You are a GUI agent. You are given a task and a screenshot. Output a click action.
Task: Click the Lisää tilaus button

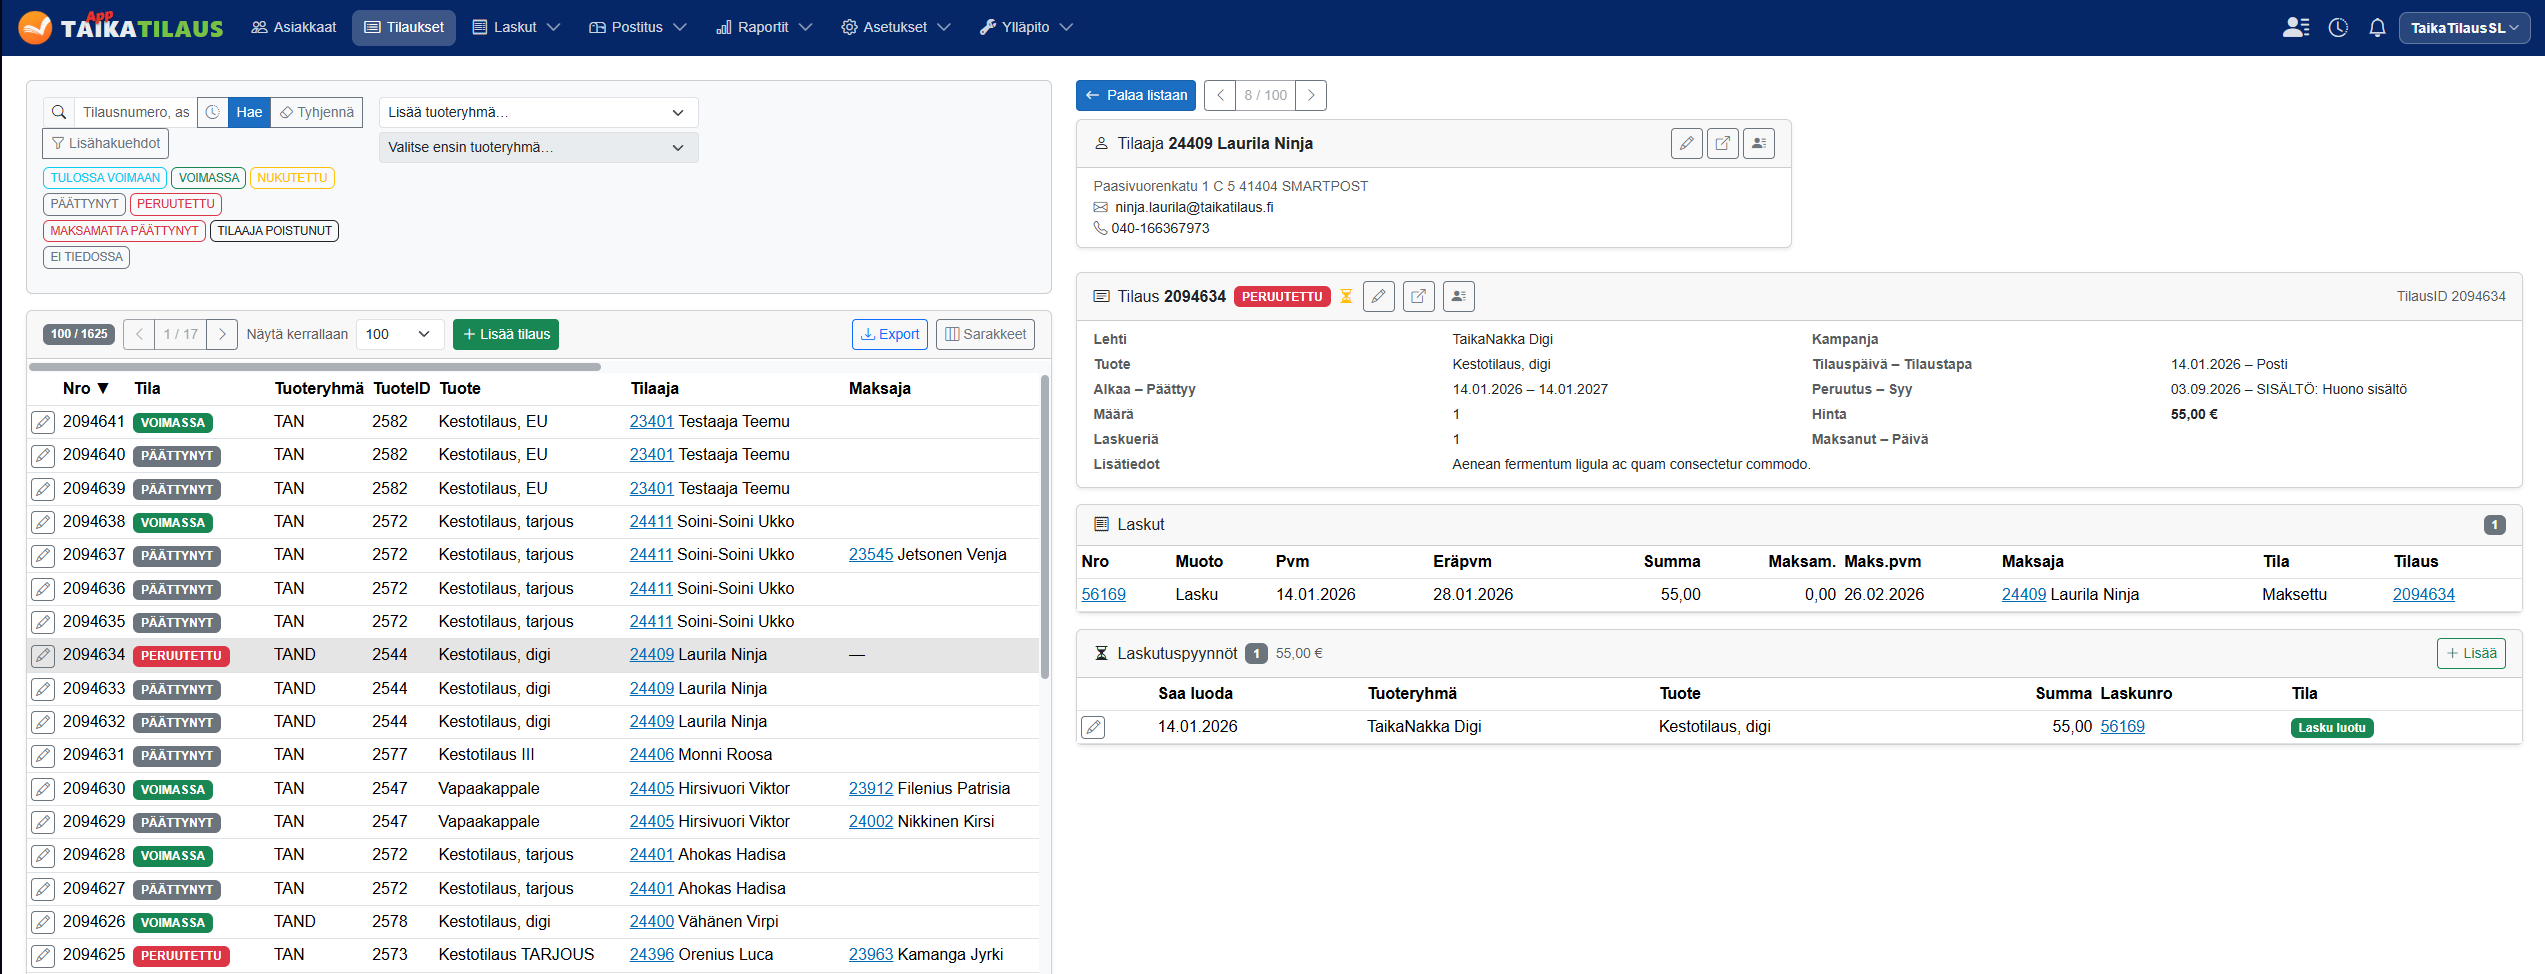point(506,335)
